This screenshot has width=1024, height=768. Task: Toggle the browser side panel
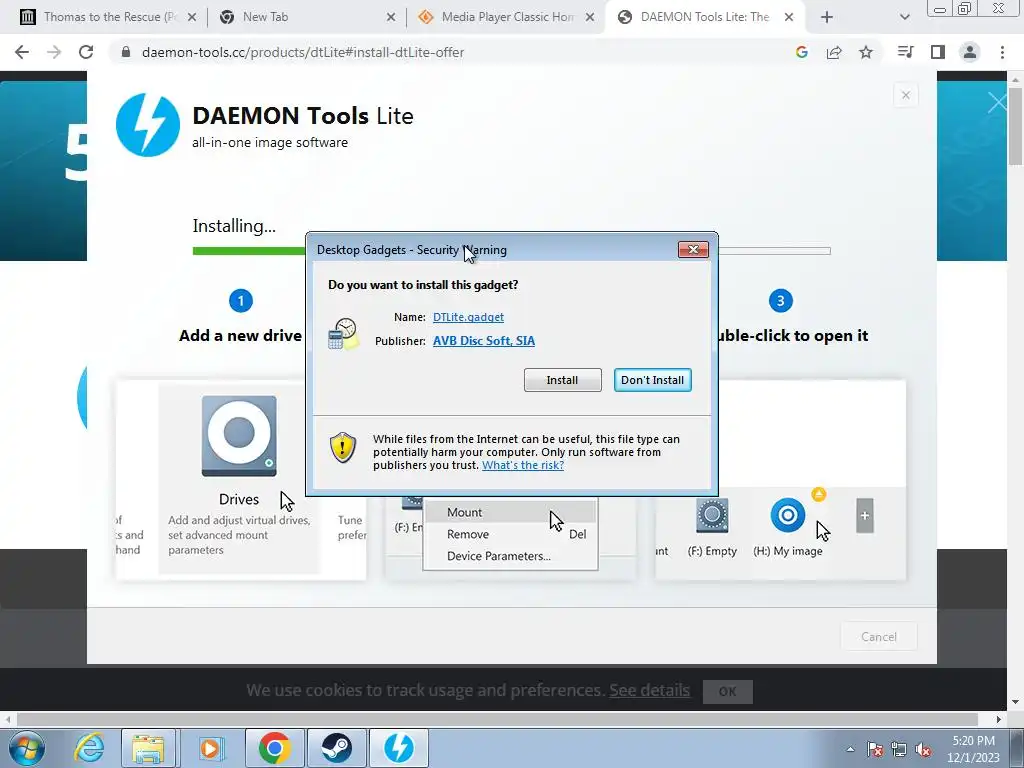(x=938, y=52)
